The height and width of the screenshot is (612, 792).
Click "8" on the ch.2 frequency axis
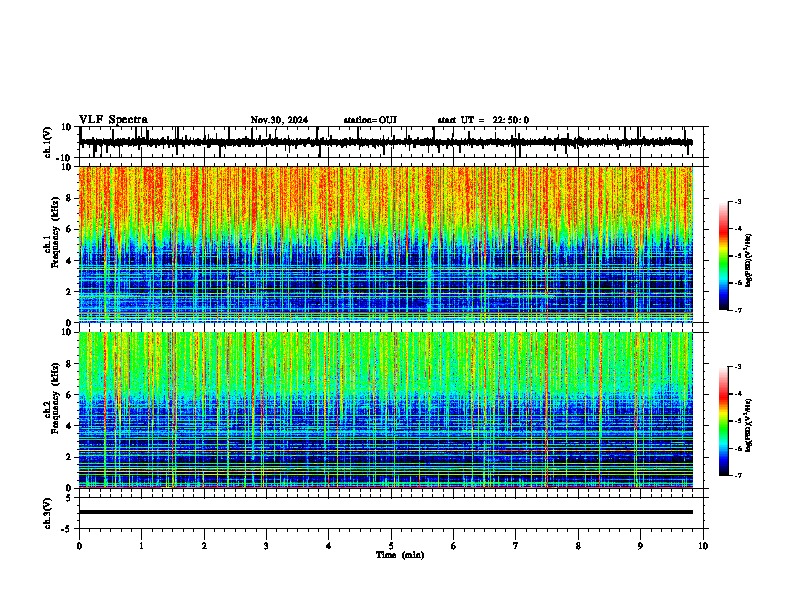coord(70,364)
